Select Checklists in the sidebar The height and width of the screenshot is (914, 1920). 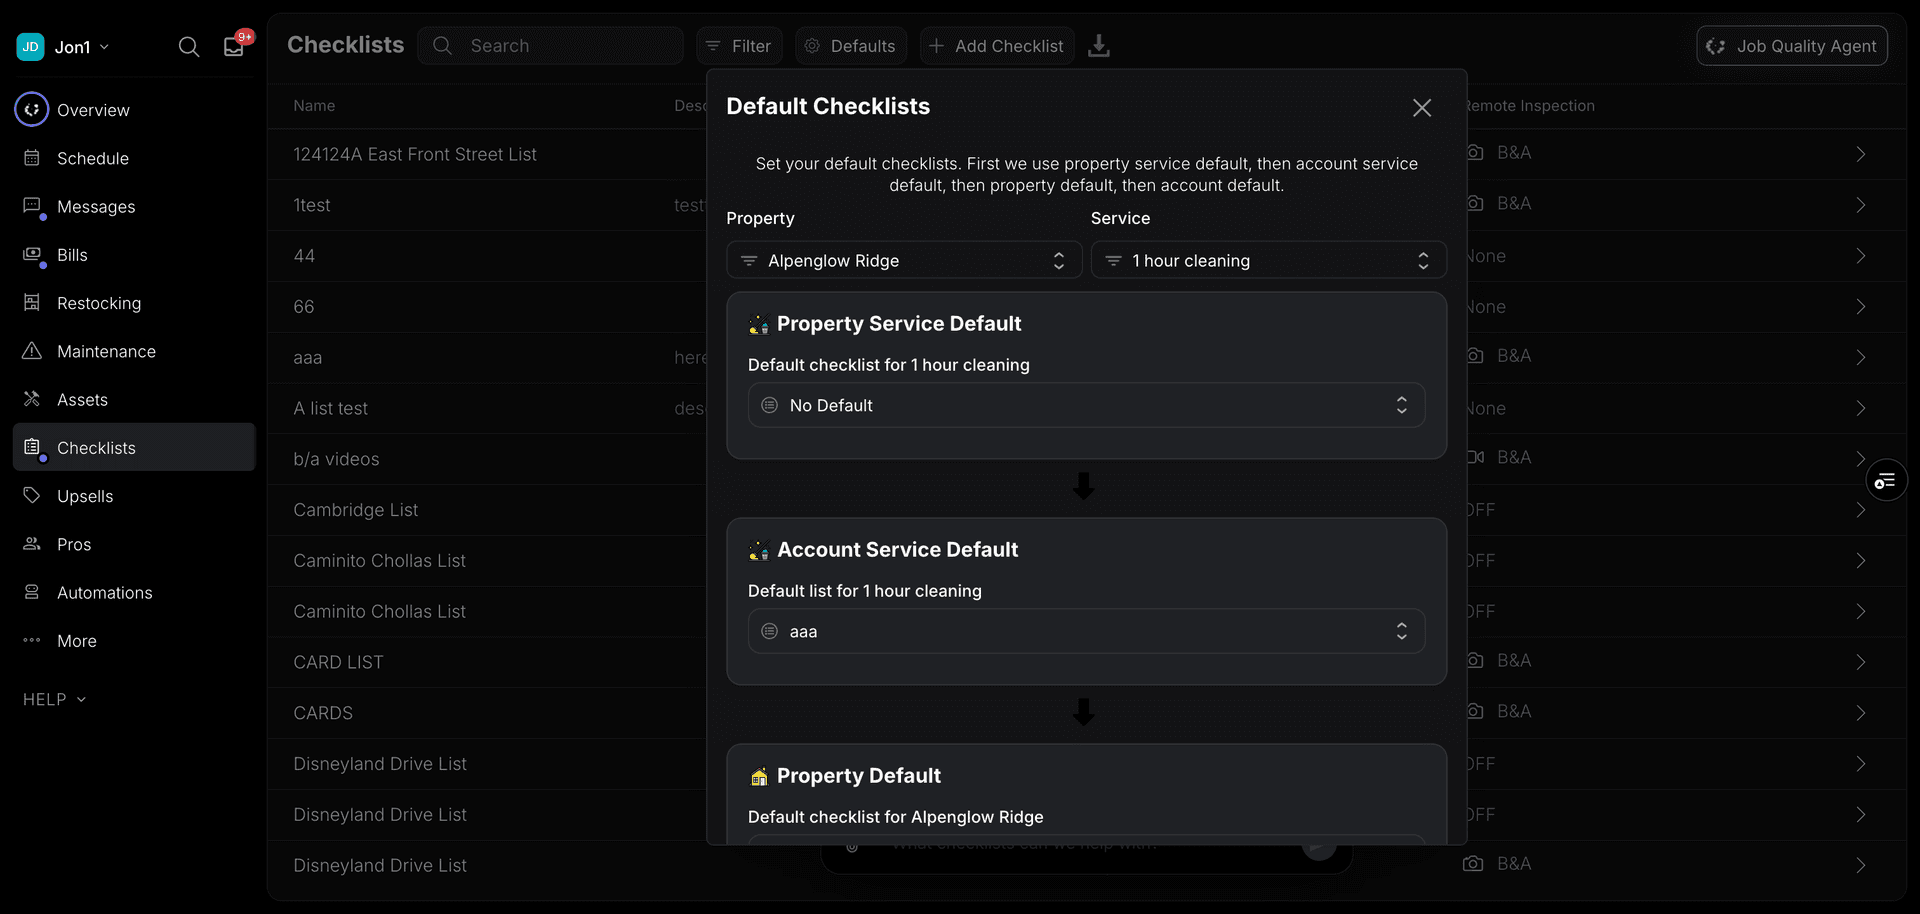click(x=95, y=447)
